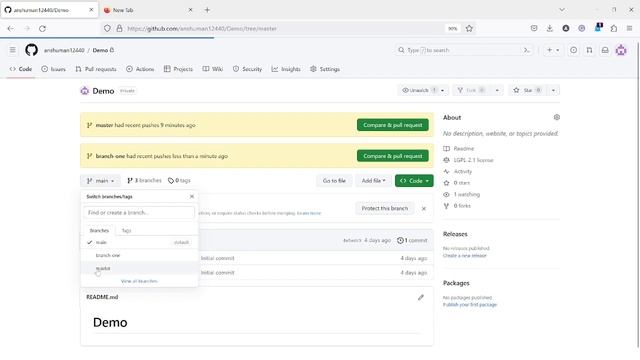
Task: Open the GitHub issues icon in header
Action: (573, 50)
